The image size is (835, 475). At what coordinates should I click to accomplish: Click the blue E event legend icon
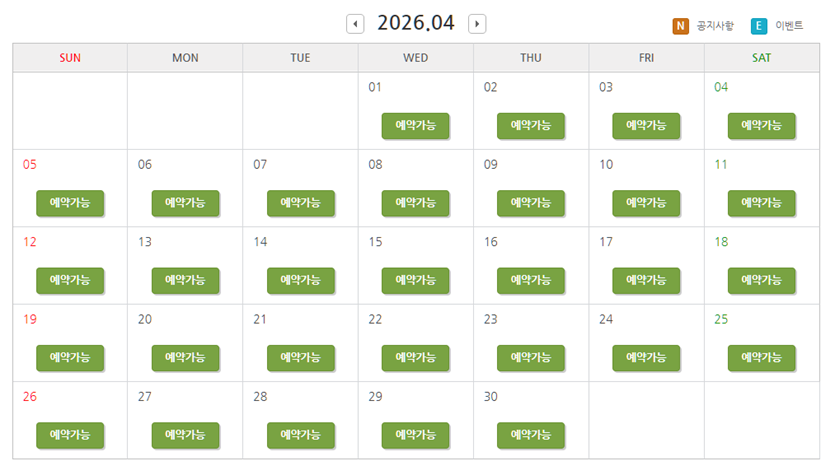[759, 26]
